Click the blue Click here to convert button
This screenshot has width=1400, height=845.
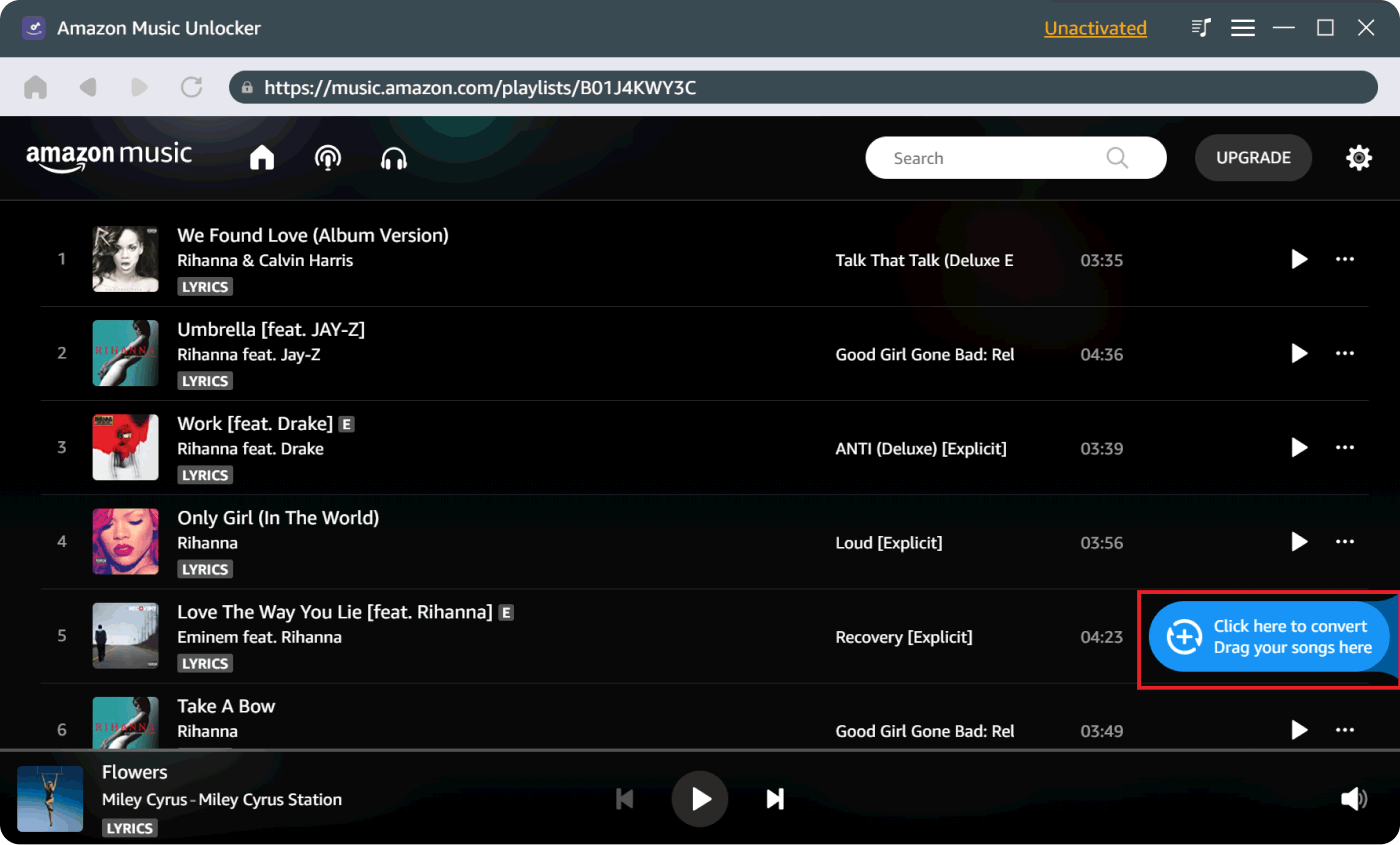tap(1270, 636)
